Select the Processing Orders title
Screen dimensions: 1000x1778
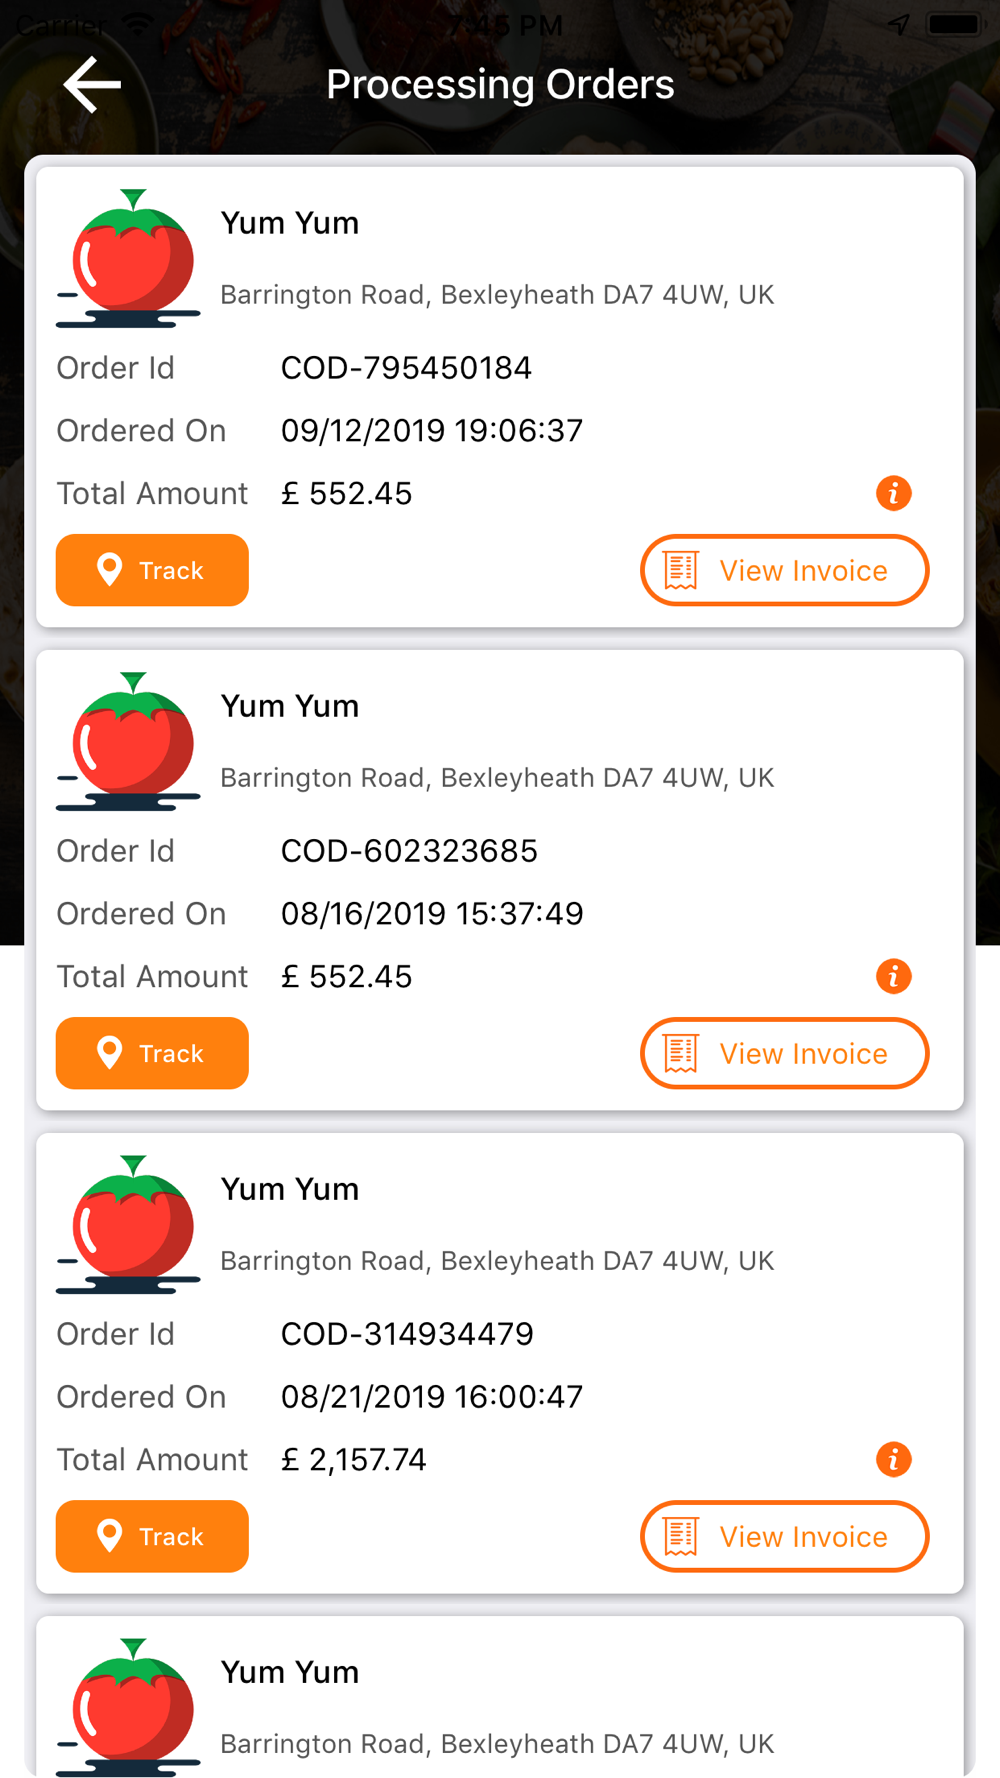(500, 85)
